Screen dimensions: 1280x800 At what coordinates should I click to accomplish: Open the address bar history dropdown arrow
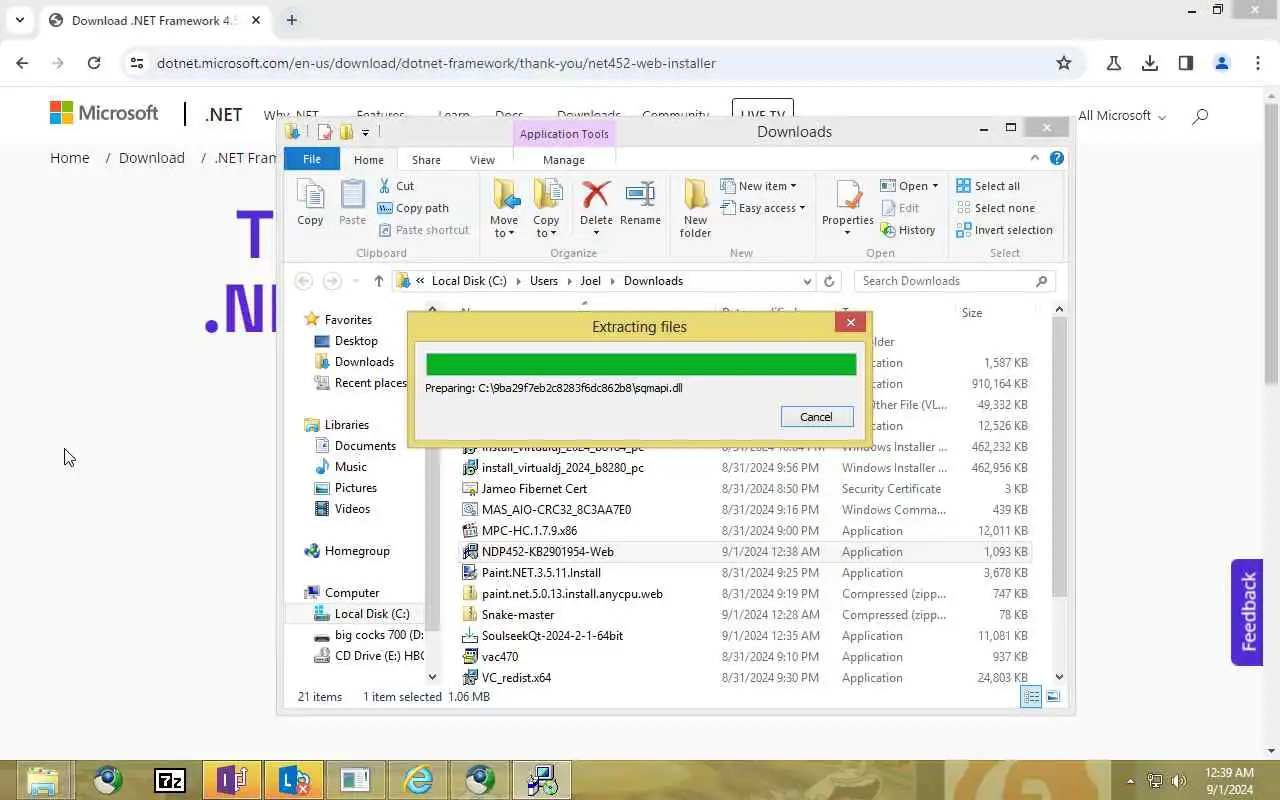807,281
